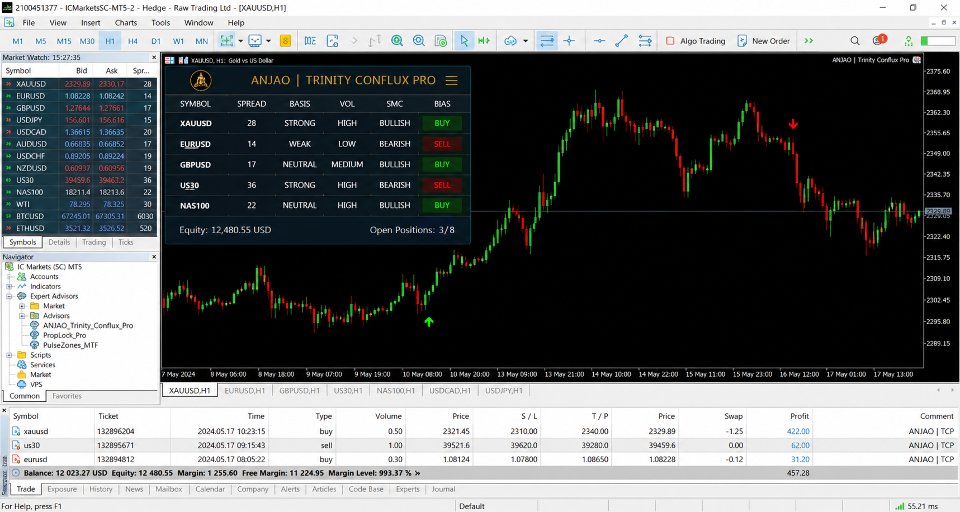Open ANJAO panel hamburger menu
960x512 pixels.
pos(452,80)
